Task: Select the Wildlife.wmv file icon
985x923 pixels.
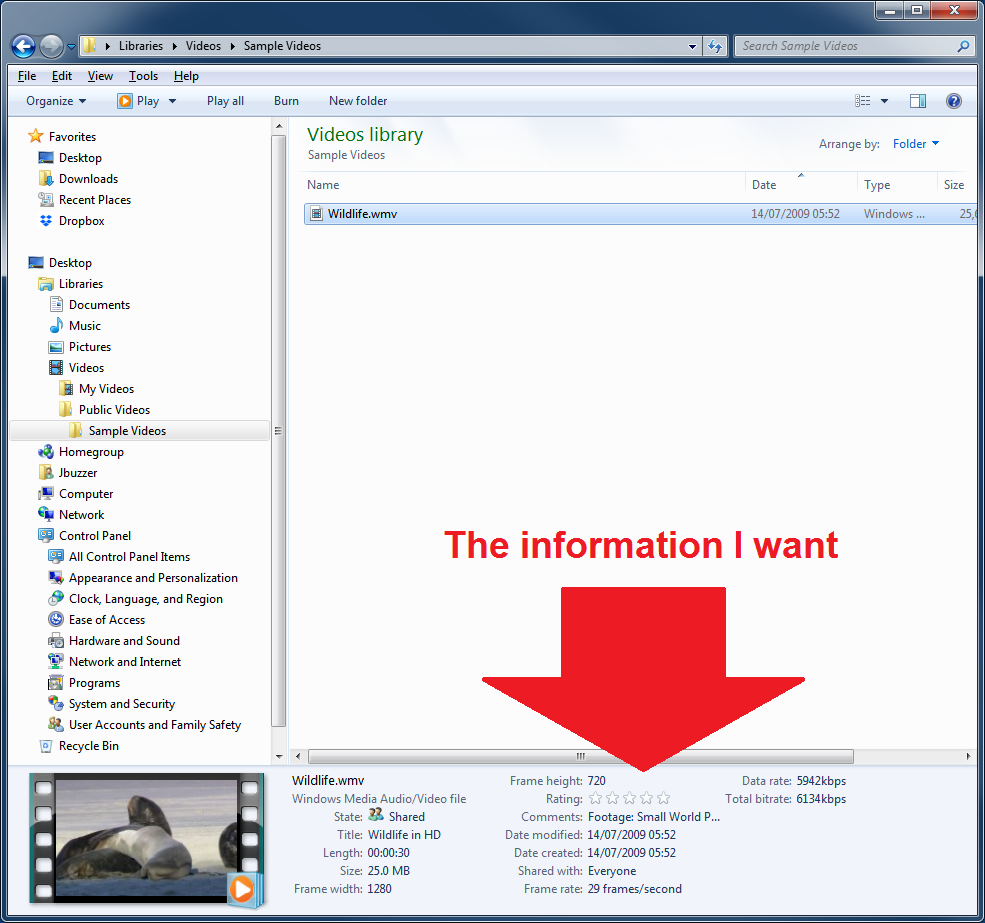Action: (317, 214)
